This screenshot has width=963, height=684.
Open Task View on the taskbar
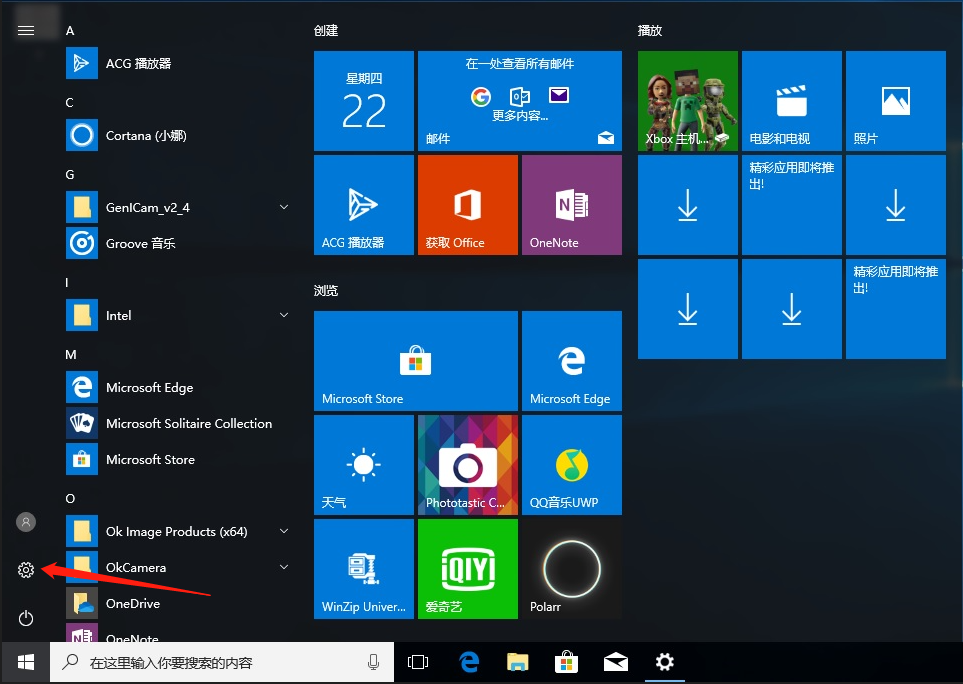pos(418,662)
